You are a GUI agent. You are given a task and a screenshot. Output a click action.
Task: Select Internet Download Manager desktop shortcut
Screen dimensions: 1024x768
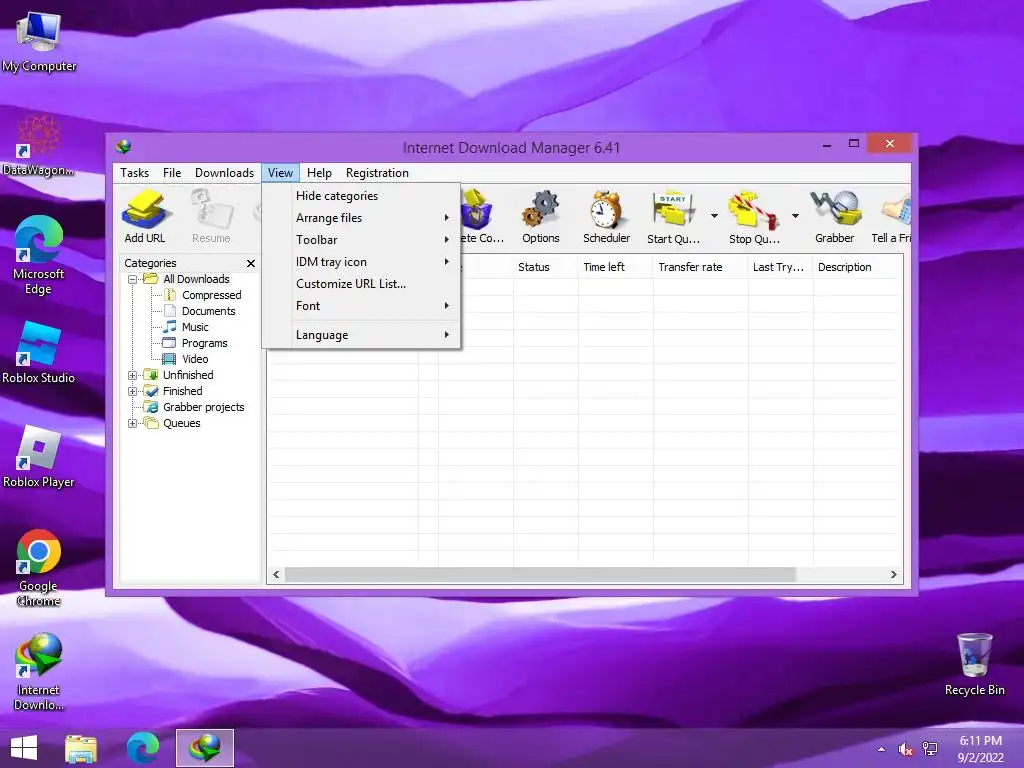pyautogui.click(x=39, y=672)
